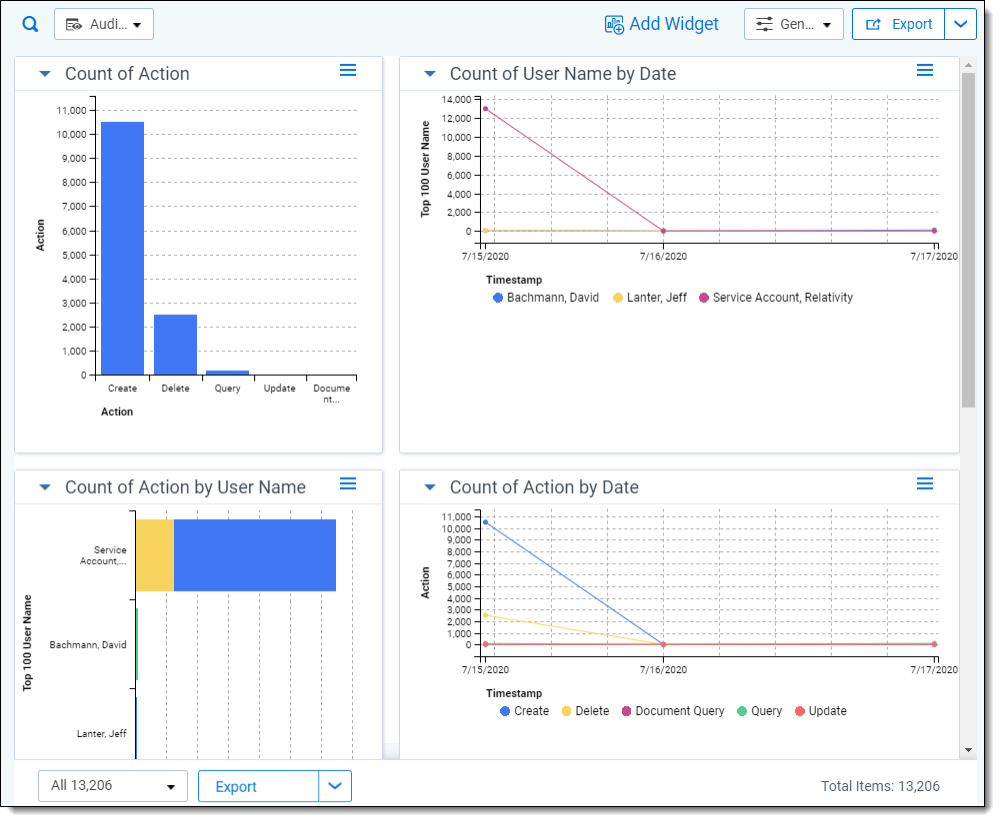The width and height of the screenshot is (1000, 822).
Task: Collapse Count of Action by User Name widget
Action: [x=45, y=487]
